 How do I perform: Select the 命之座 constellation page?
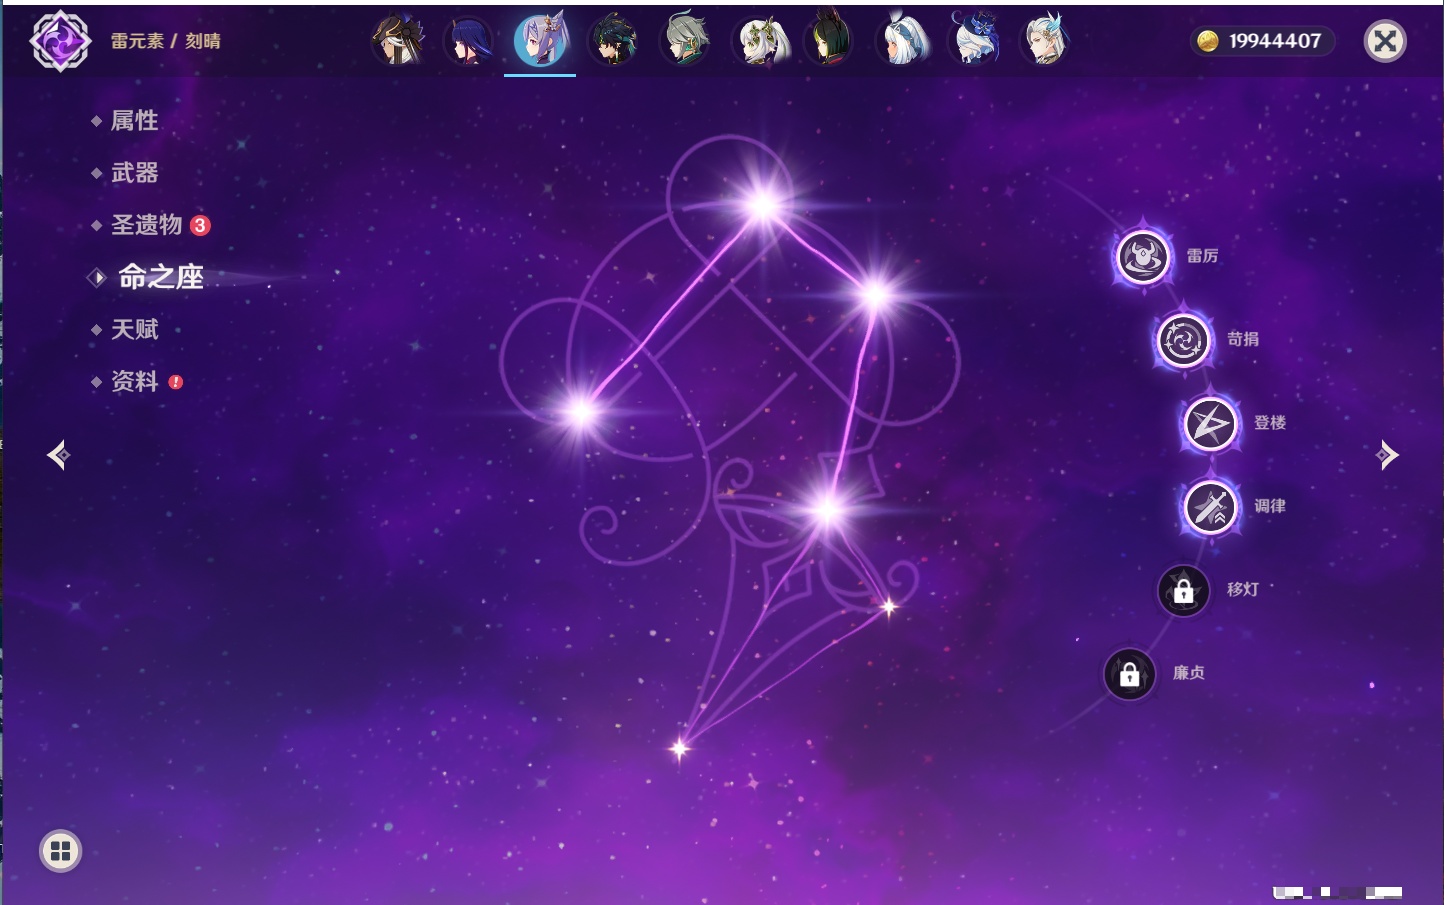tap(160, 277)
